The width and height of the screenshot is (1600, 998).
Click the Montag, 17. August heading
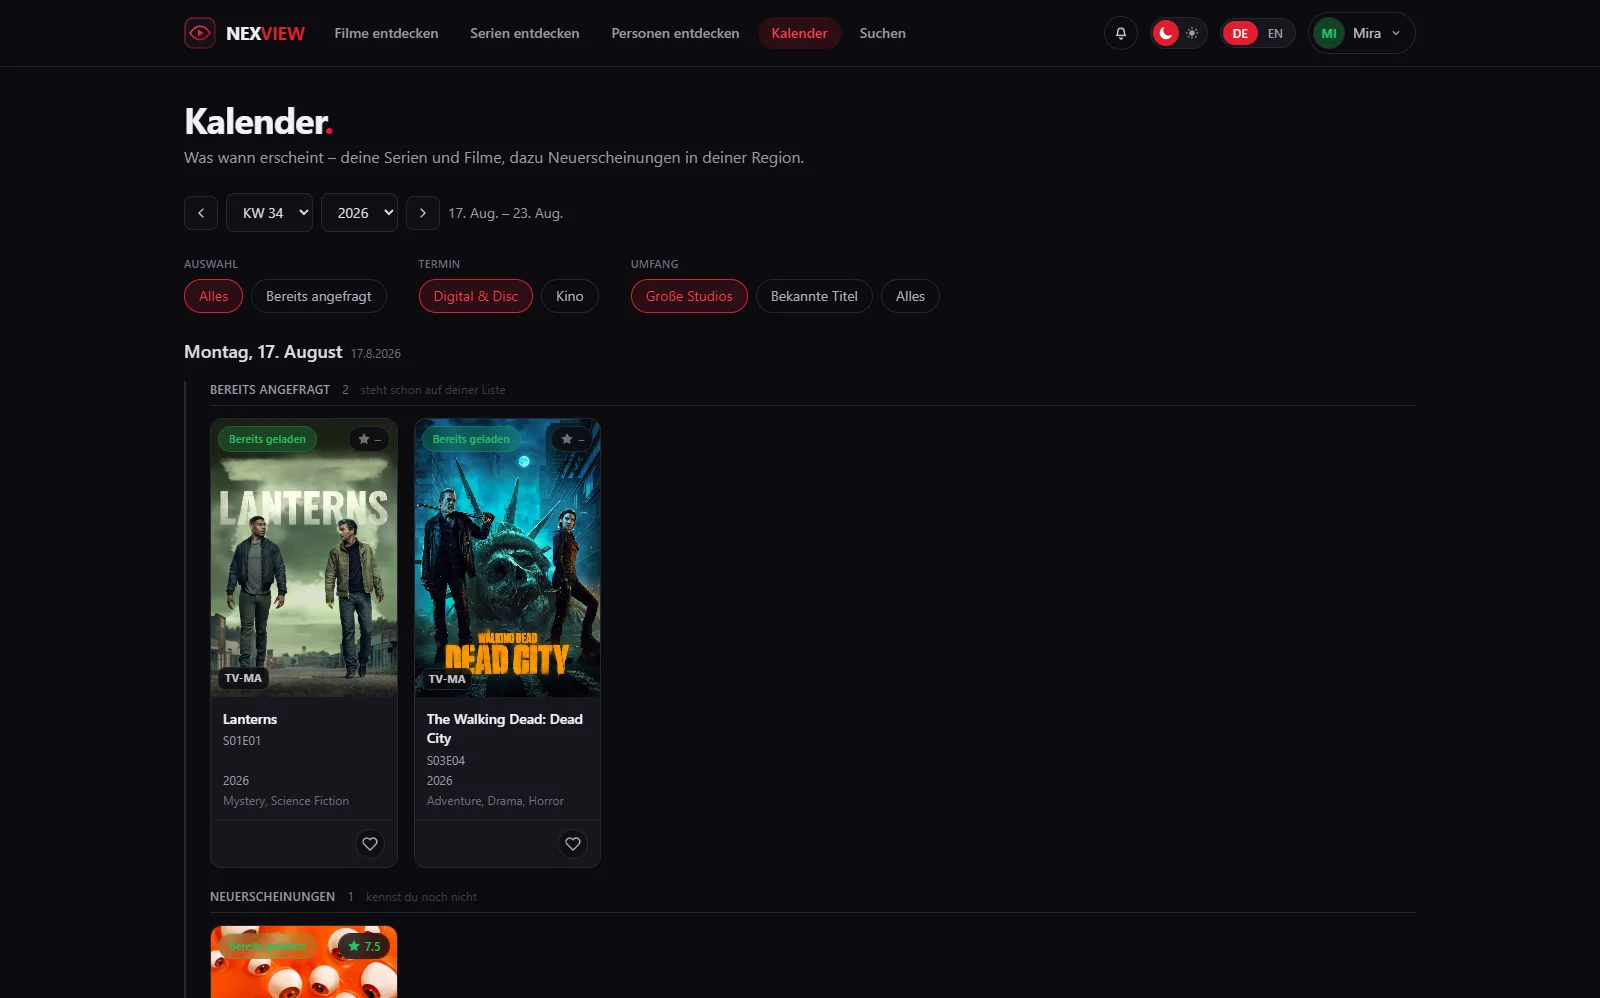263,352
